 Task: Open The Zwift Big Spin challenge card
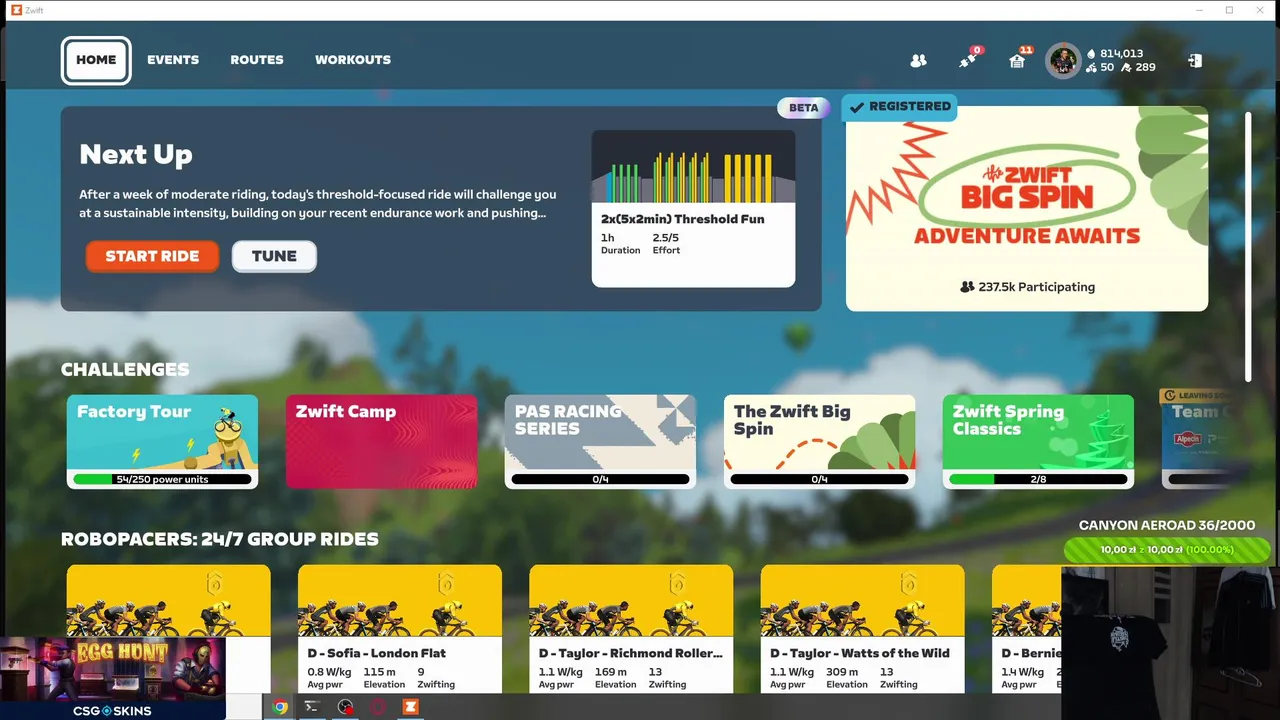click(819, 441)
